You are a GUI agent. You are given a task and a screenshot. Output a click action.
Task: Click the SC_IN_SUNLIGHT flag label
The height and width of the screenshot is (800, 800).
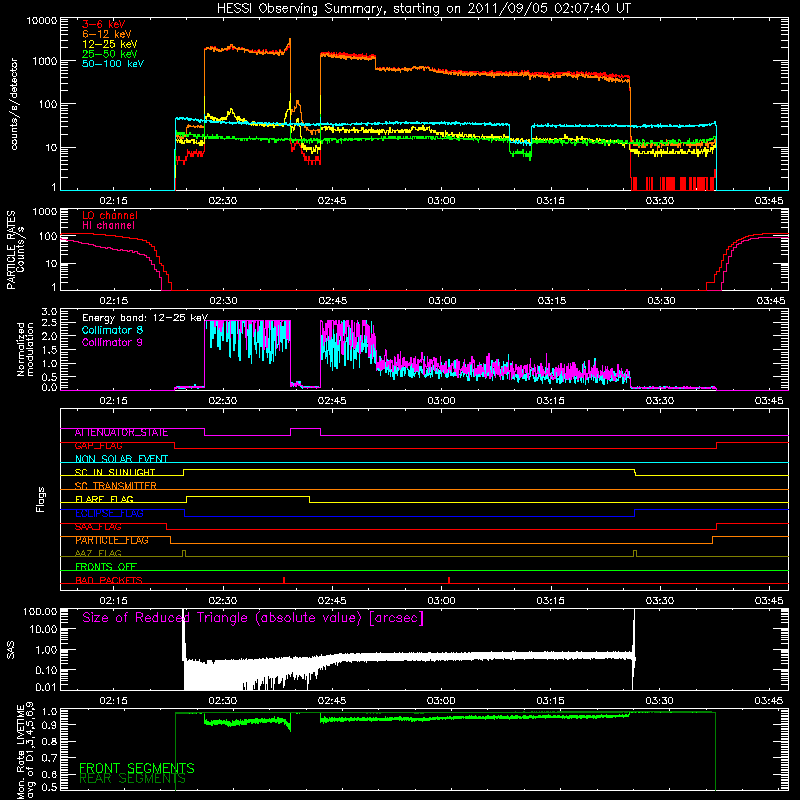click(115, 472)
